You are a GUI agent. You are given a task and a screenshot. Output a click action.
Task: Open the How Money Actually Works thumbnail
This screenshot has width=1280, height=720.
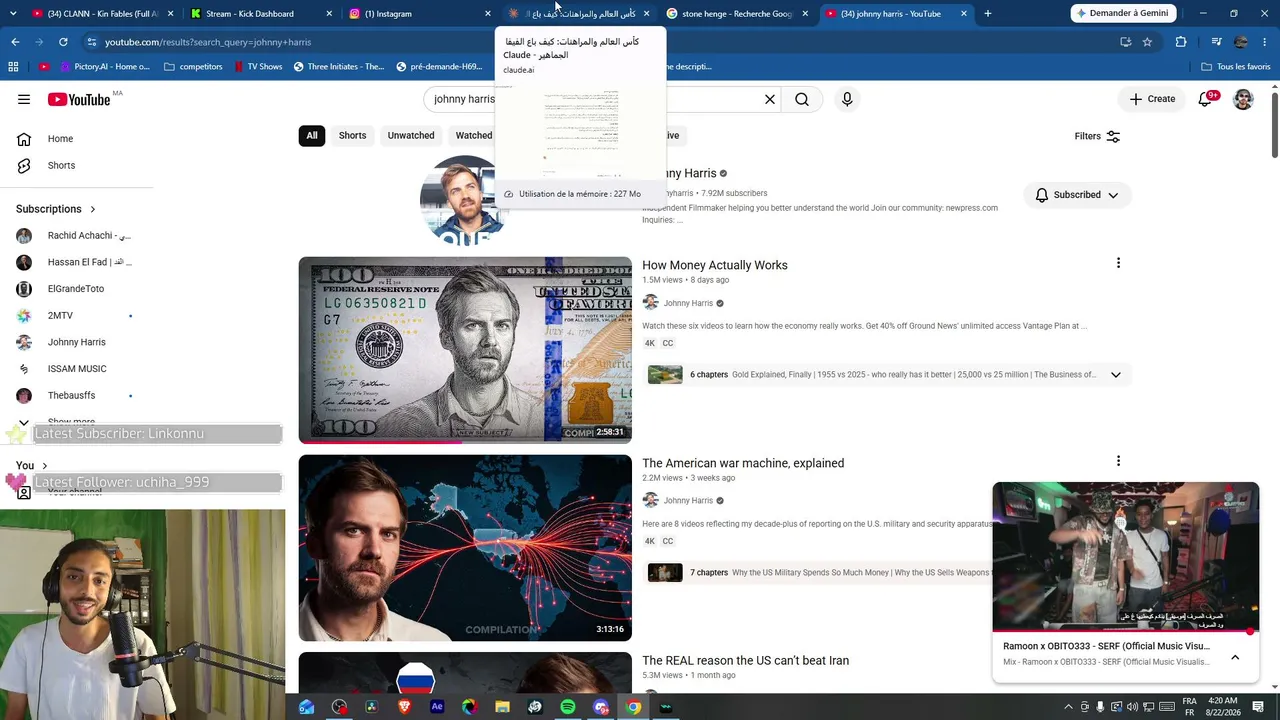click(x=465, y=350)
